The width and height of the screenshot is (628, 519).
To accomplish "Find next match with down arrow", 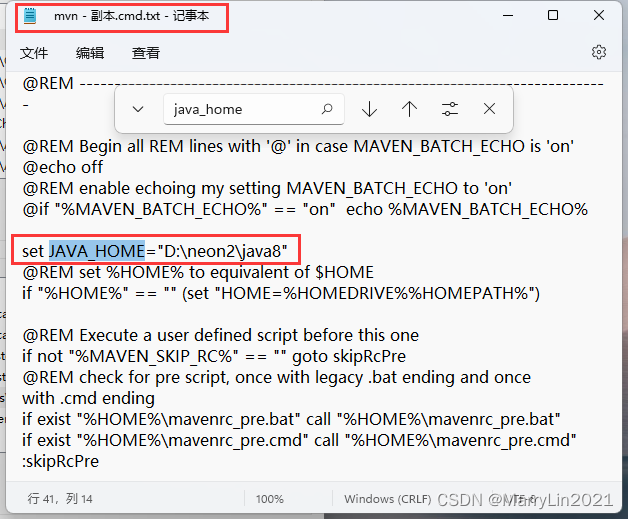I will (369, 109).
